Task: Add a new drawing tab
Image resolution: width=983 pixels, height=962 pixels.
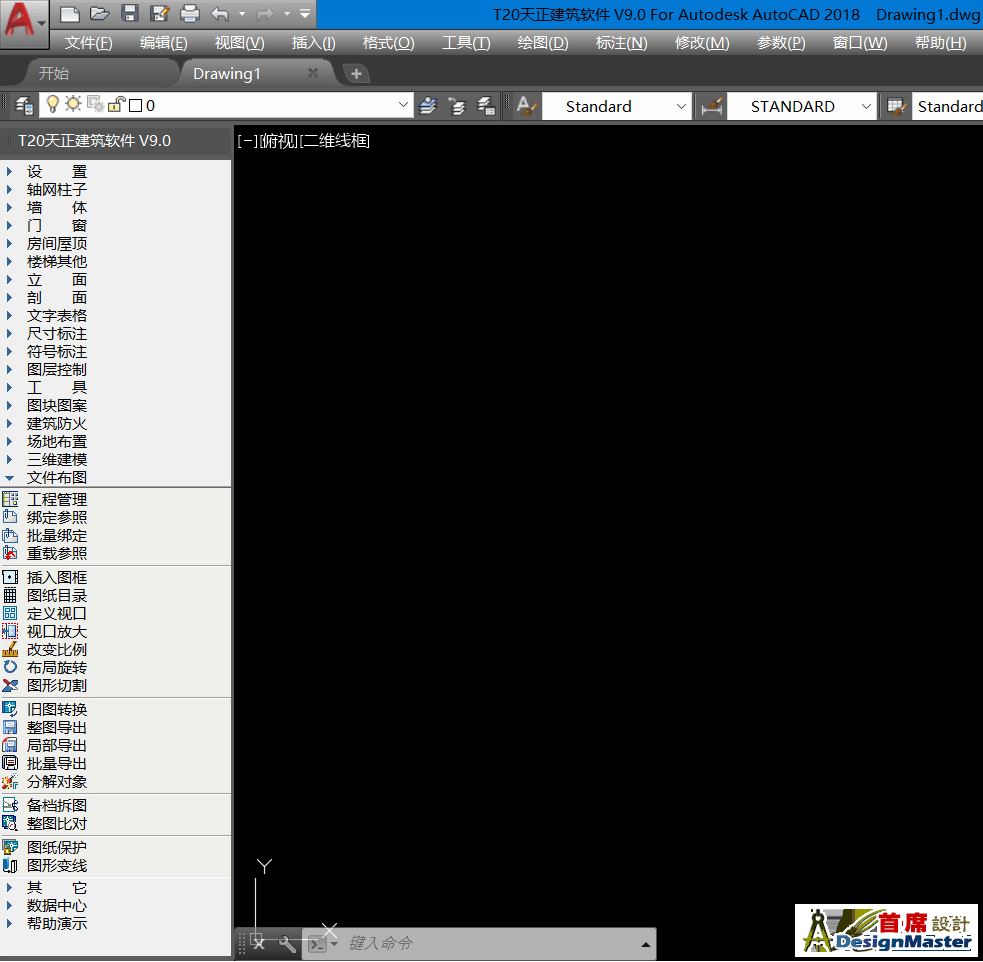Action: [x=356, y=74]
